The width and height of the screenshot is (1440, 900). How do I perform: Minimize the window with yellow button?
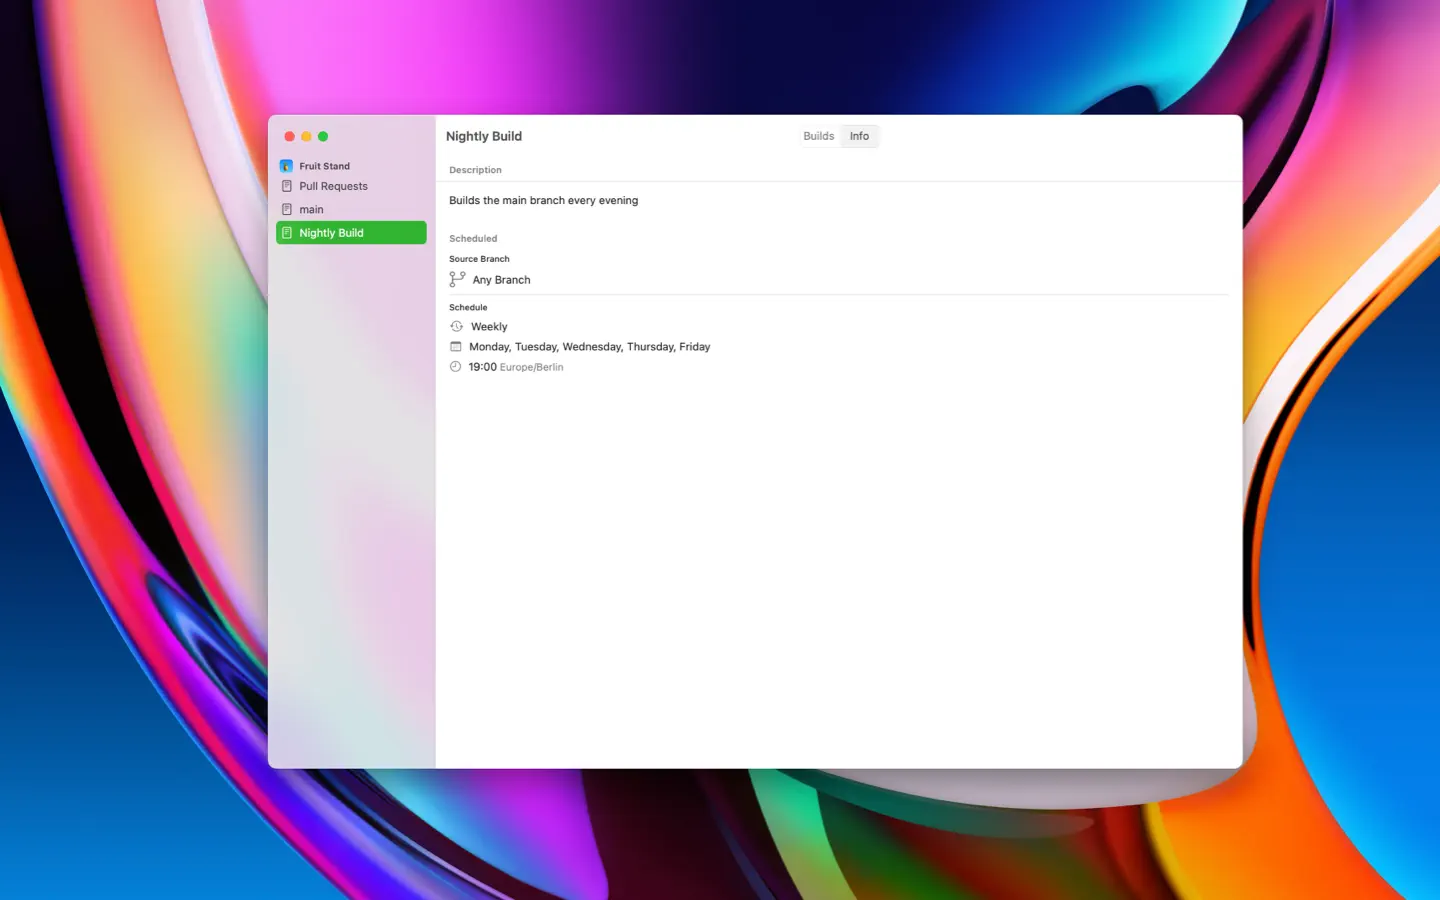pyautogui.click(x=306, y=136)
